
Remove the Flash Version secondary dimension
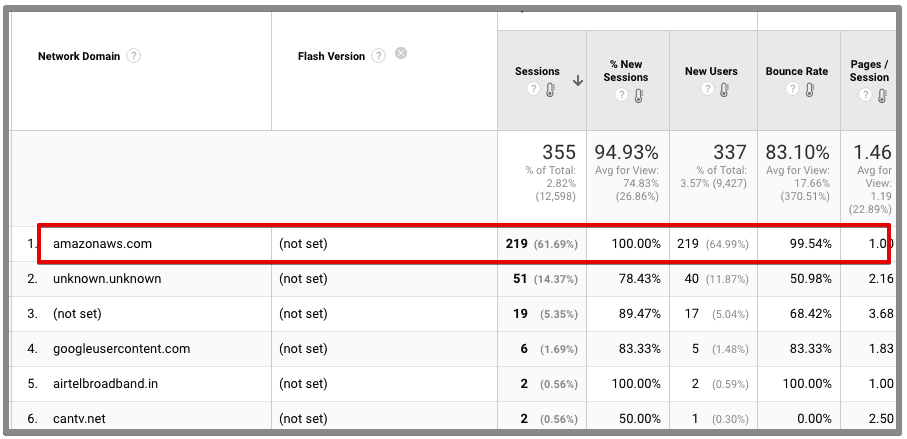point(401,53)
